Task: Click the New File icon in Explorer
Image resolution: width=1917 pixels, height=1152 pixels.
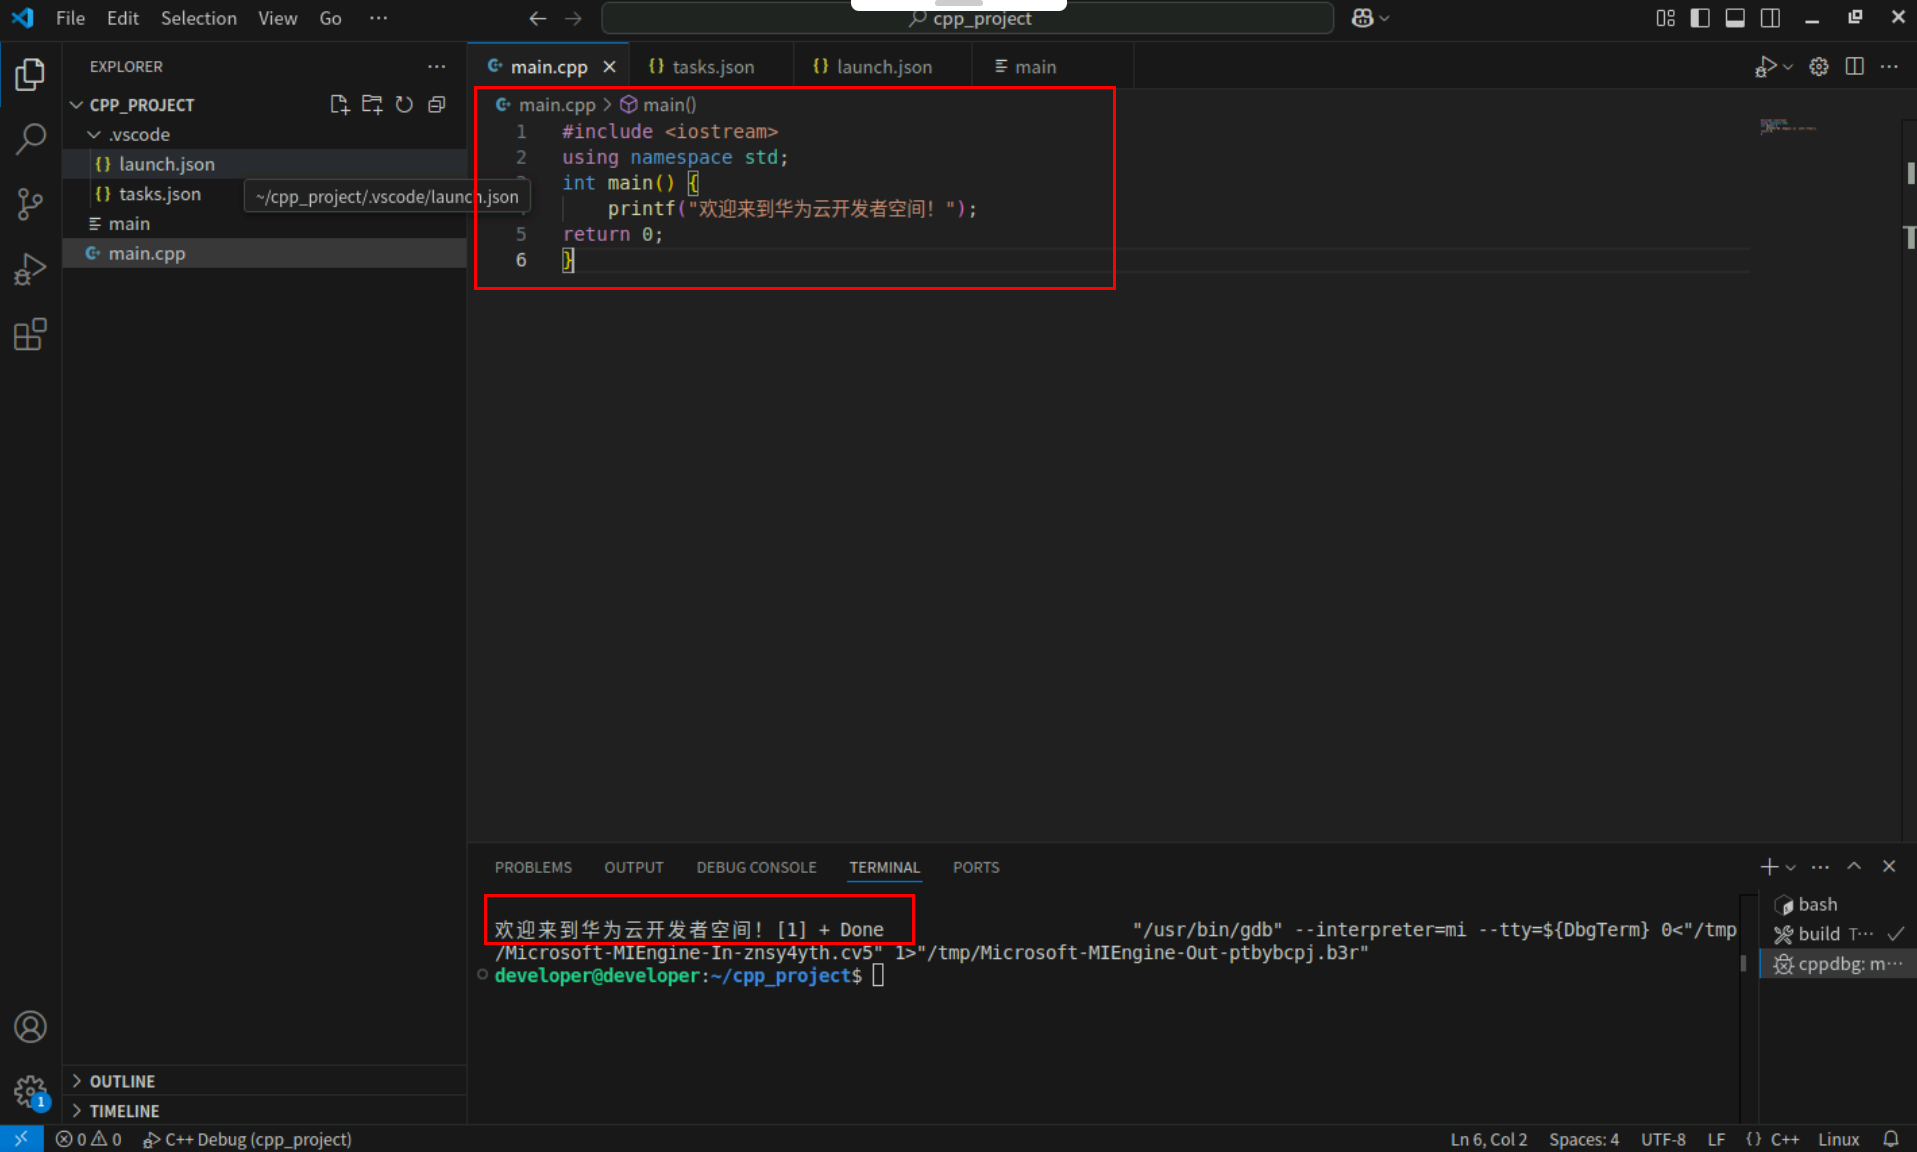Action: [339, 104]
